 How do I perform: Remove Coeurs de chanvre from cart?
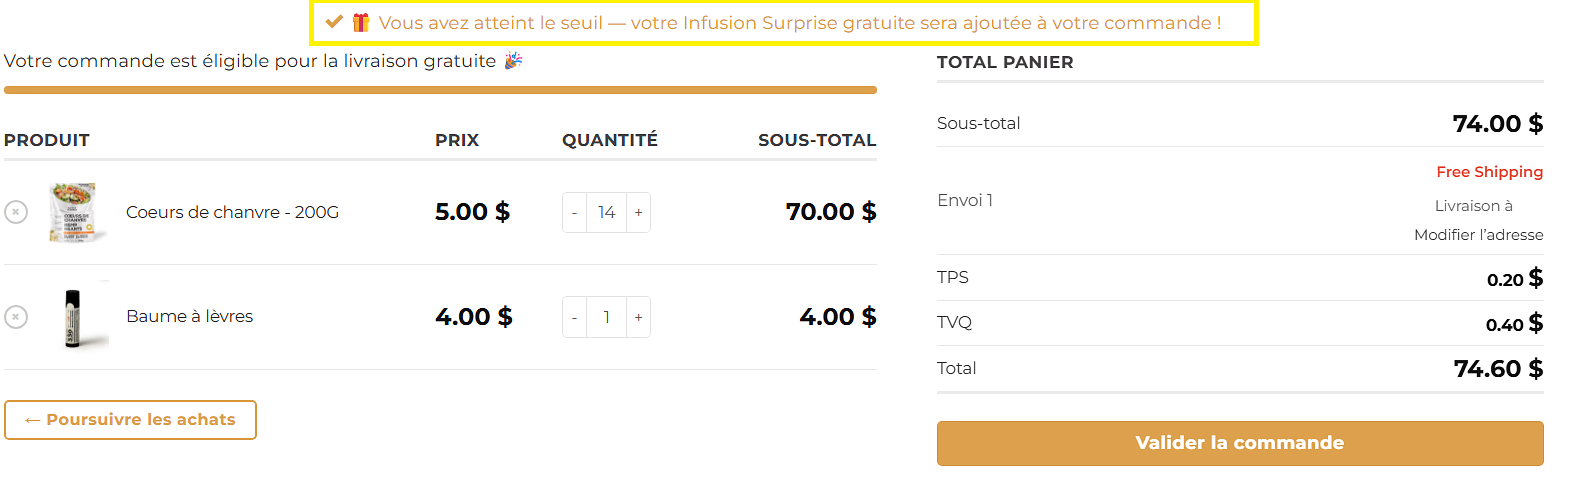(x=16, y=212)
